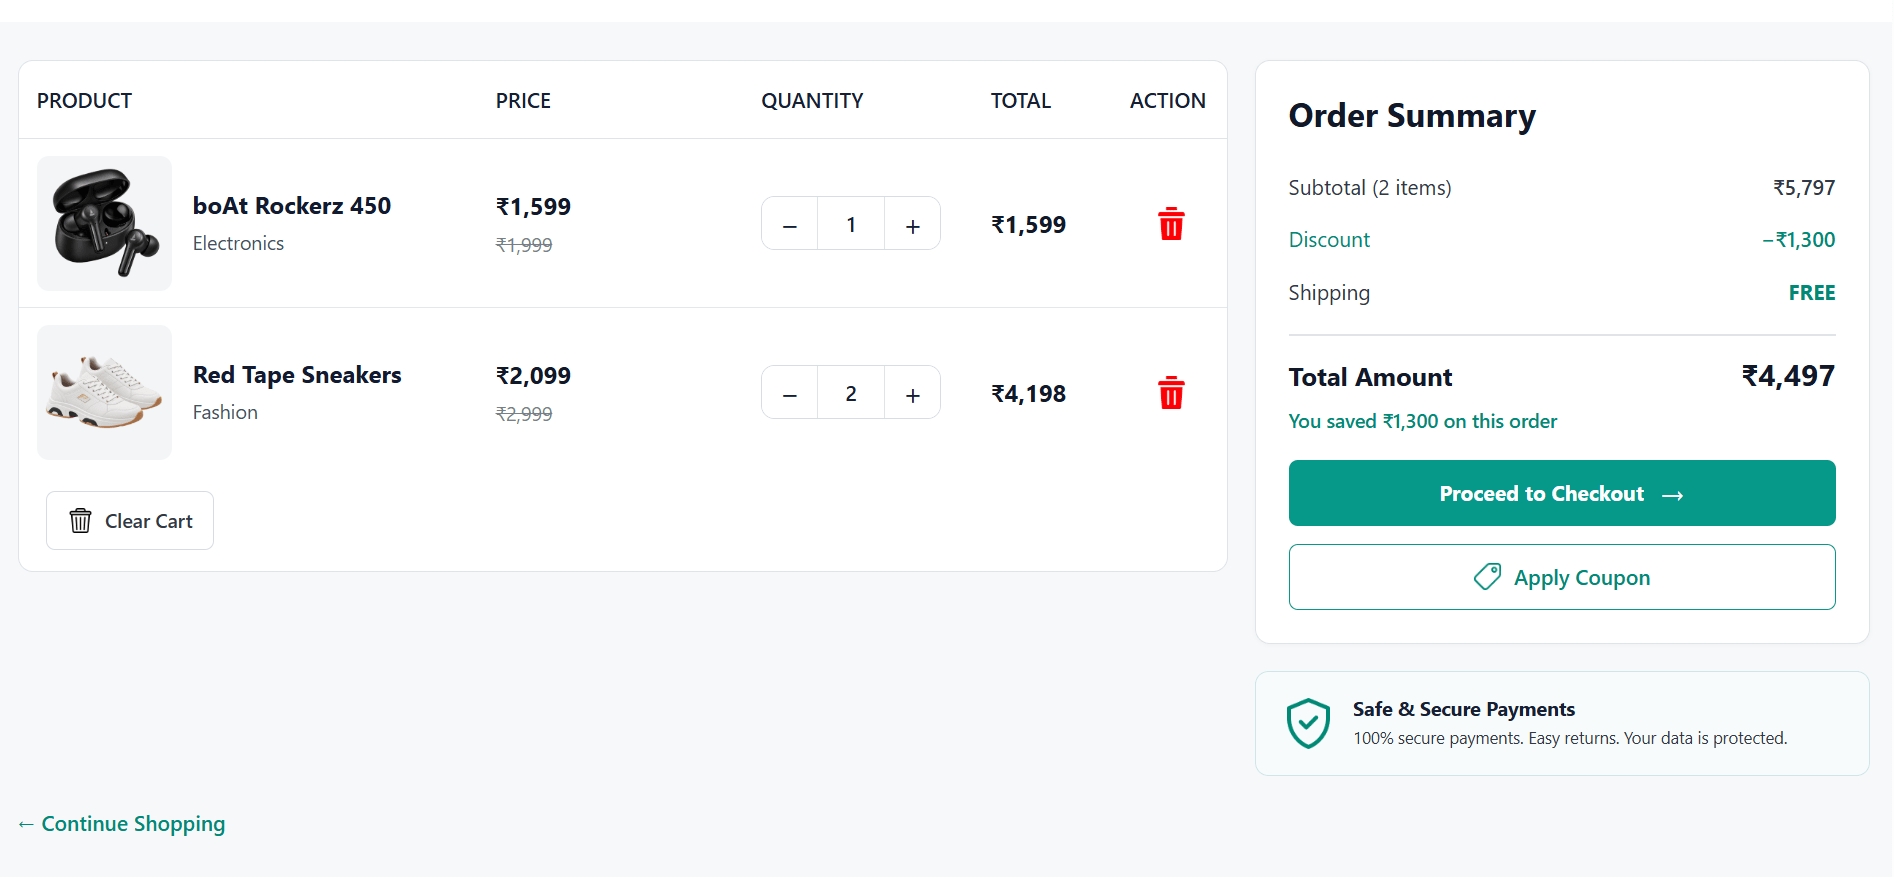The height and width of the screenshot is (877, 1894).
Task: Click the arrow icon on Proceed to Checkout
Action: [x=1672, y=495]
